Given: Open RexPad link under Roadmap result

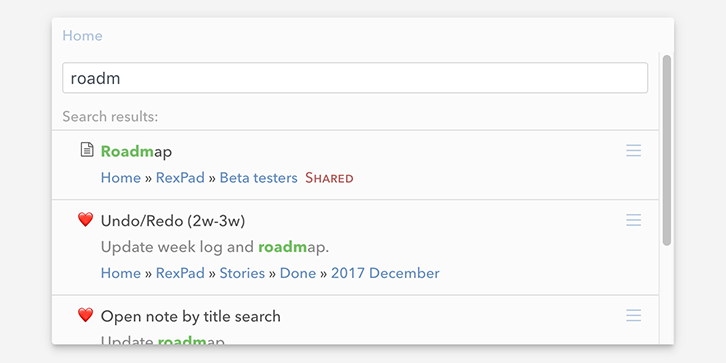Looking at the screenshot, I should click(180, 178).
